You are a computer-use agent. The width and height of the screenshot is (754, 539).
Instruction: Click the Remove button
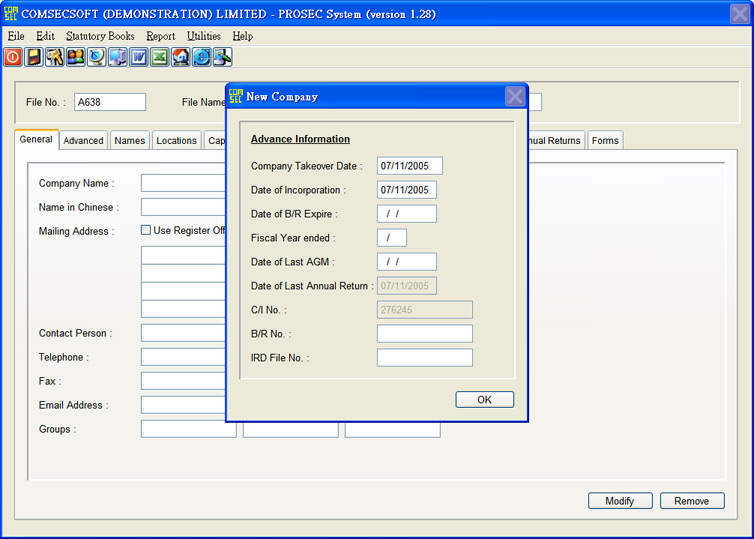[x=691, y=501]
